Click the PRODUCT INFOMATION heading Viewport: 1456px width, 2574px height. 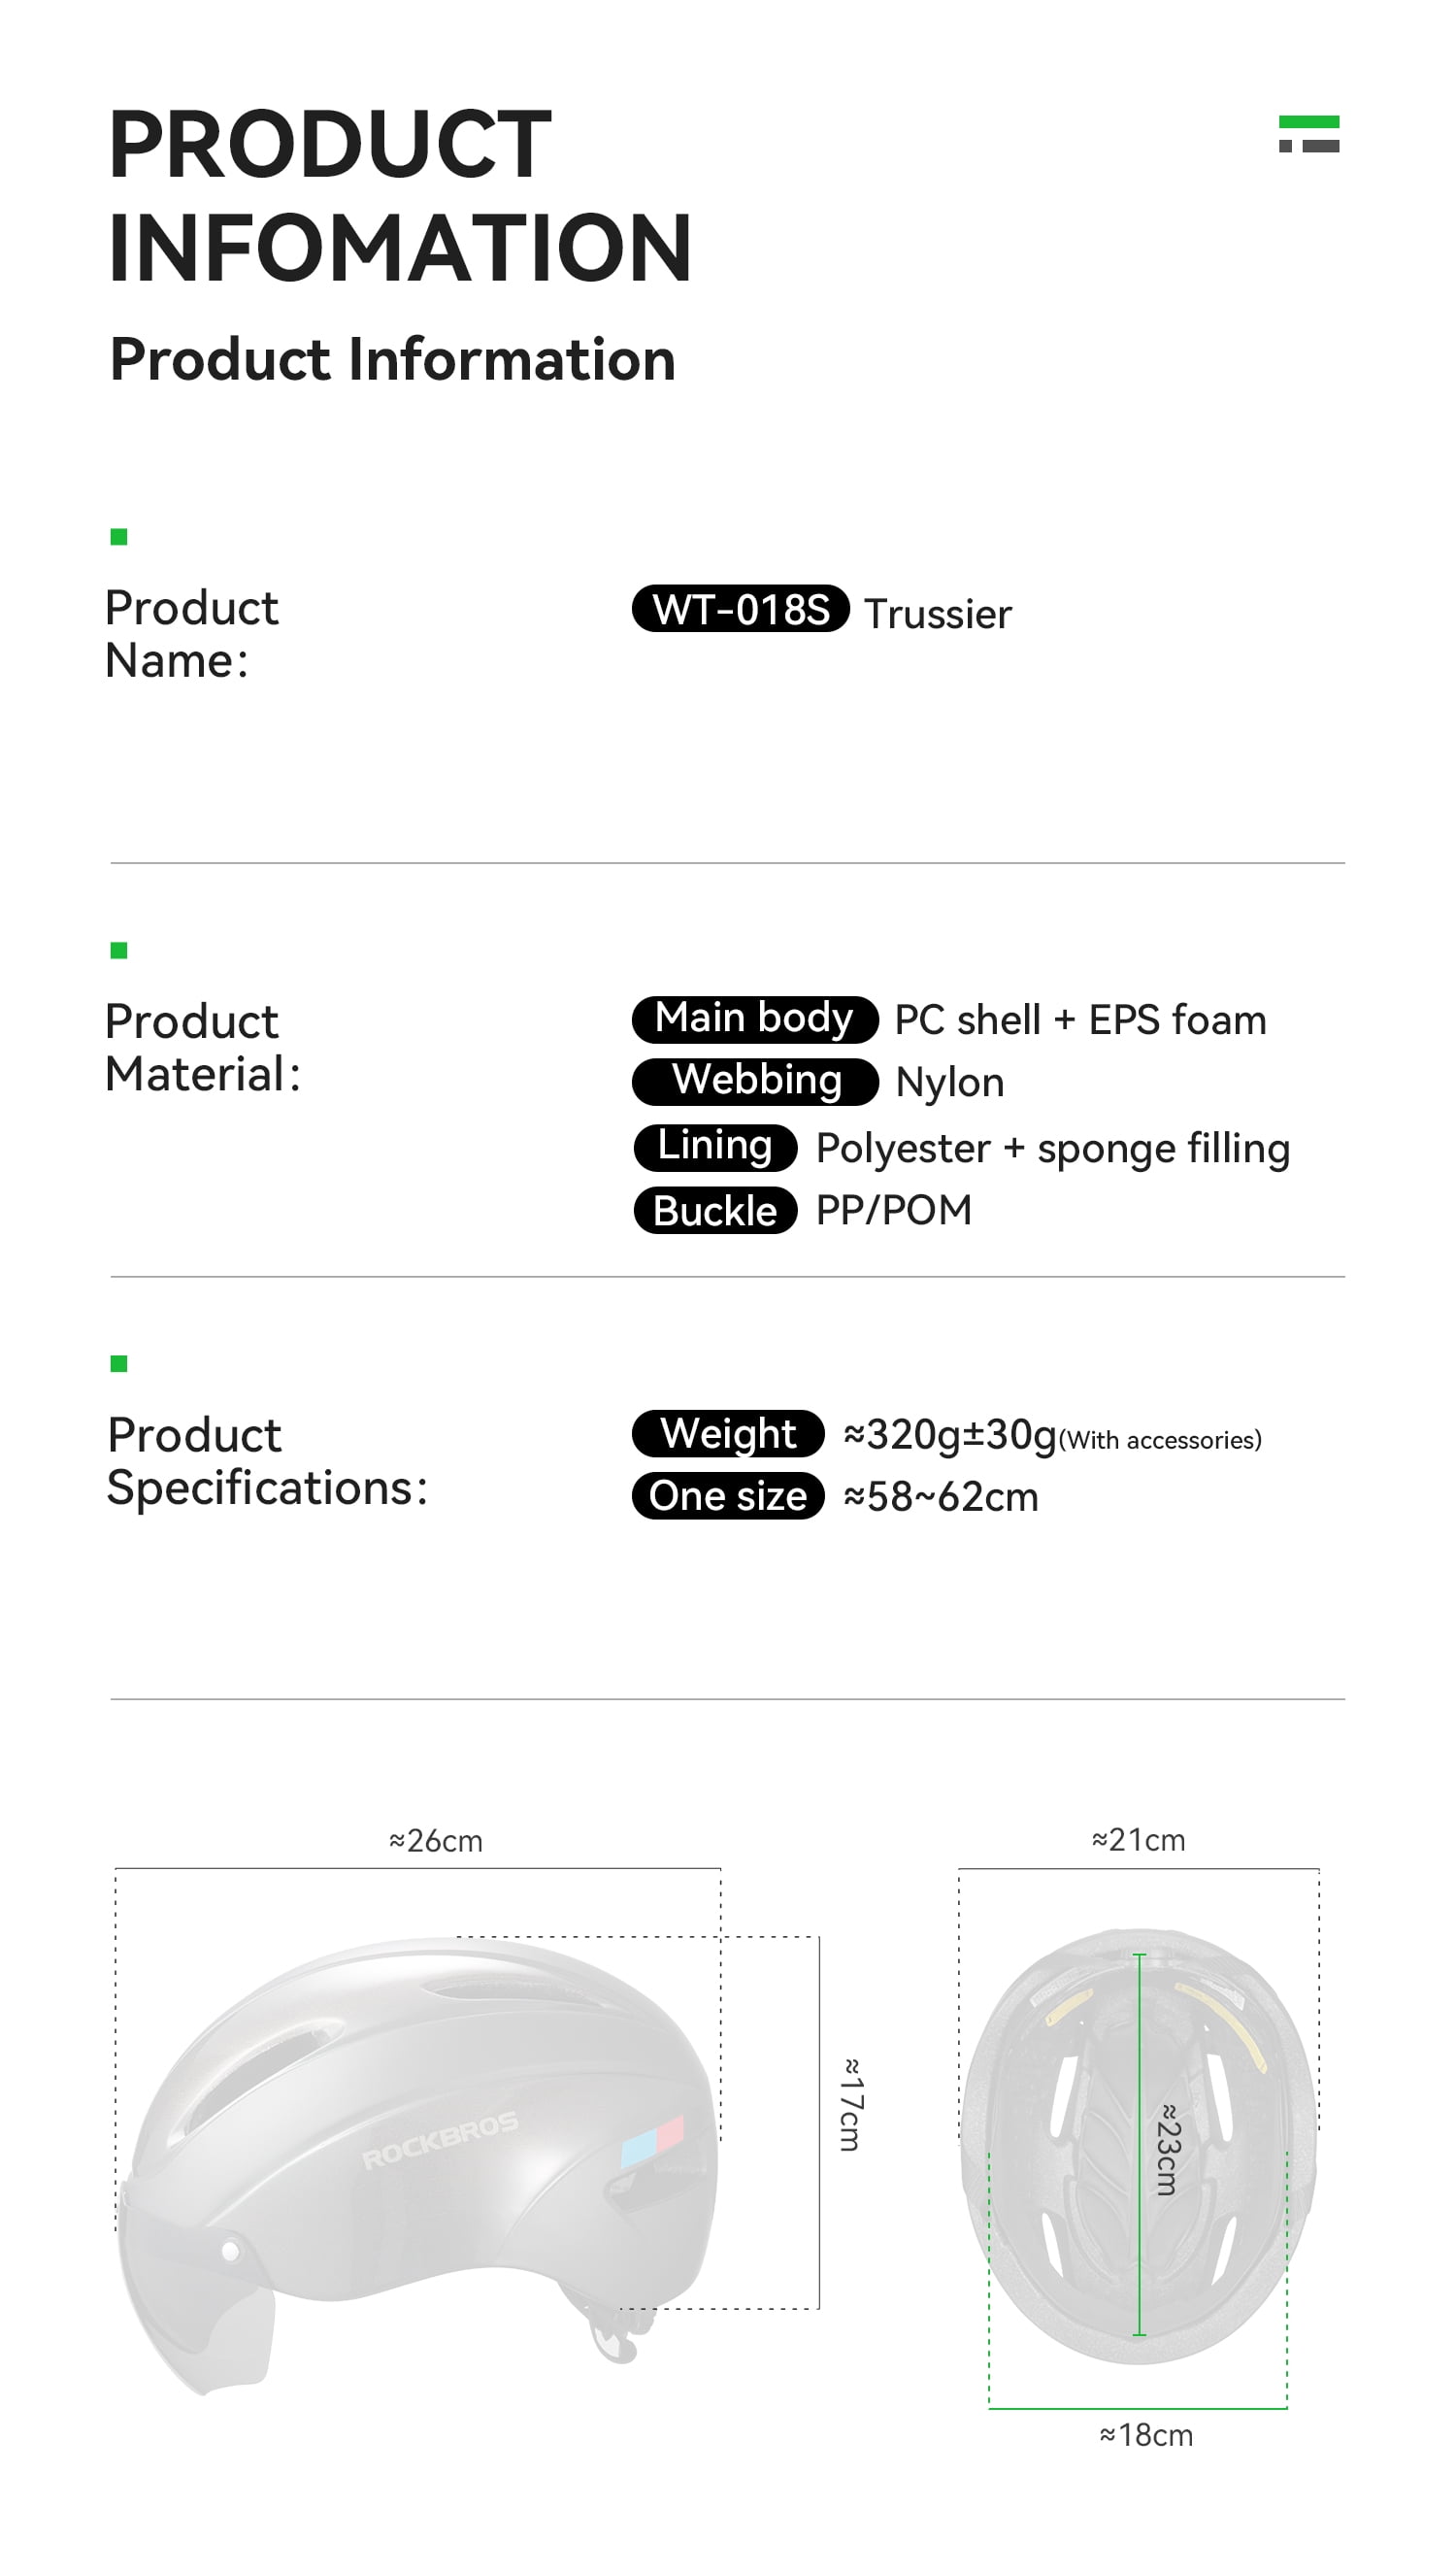point(400,196)
